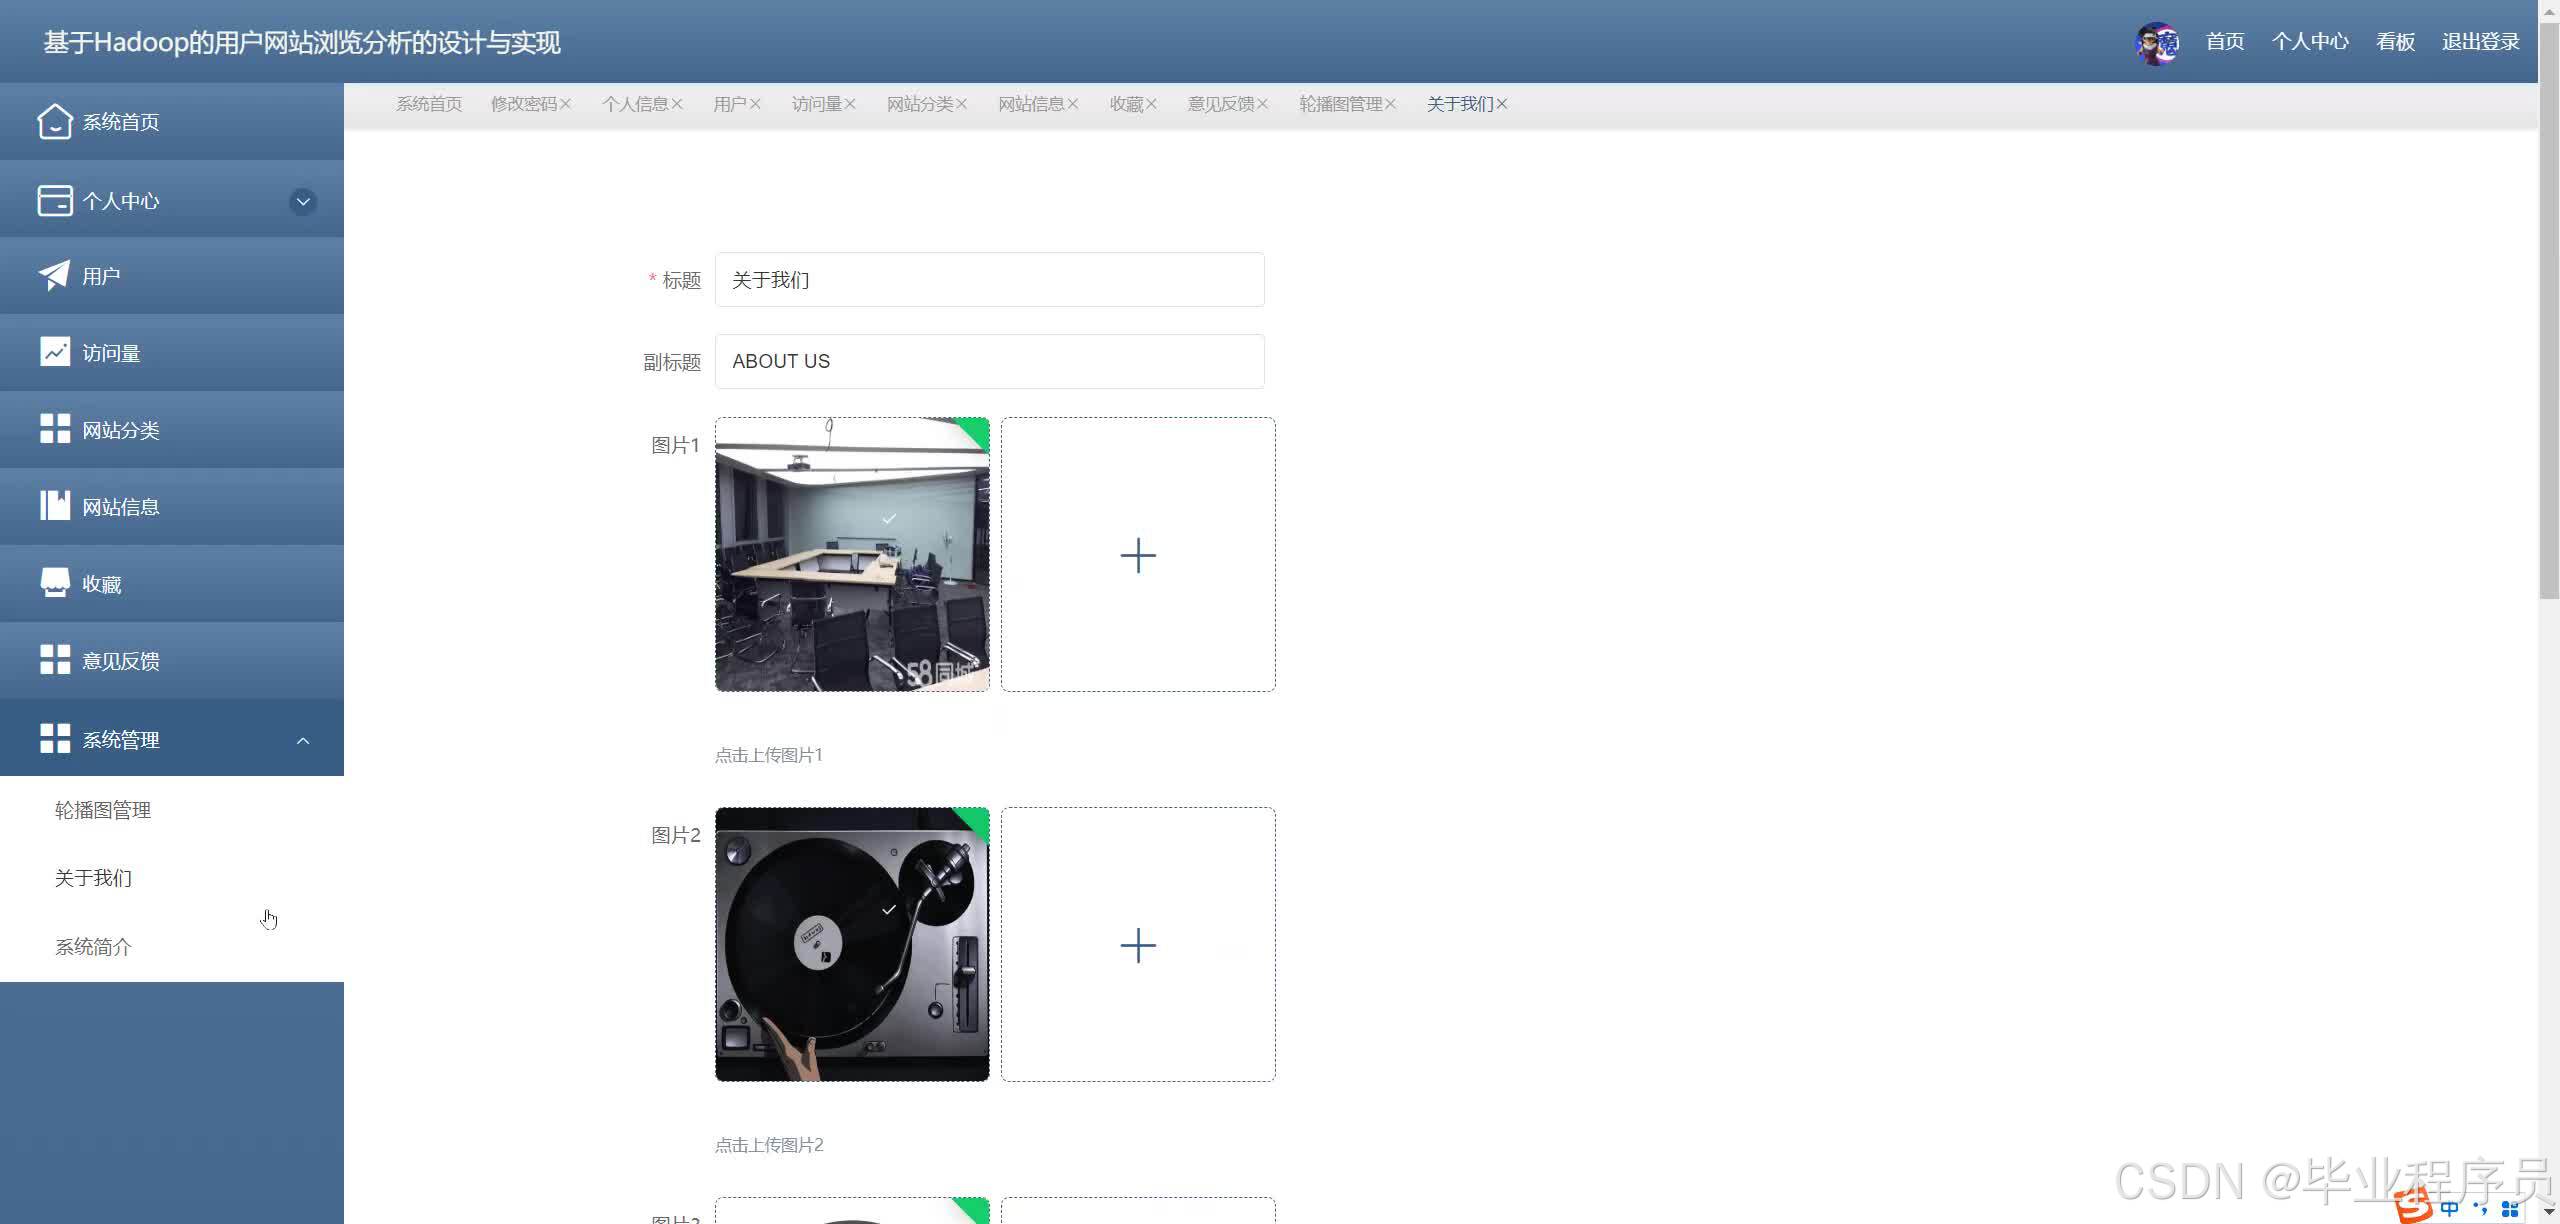Image resolution: width=2560 pixels, height=1224 pixels.
Task: Click the card icon for 个人中心
Action: point(55,200)
